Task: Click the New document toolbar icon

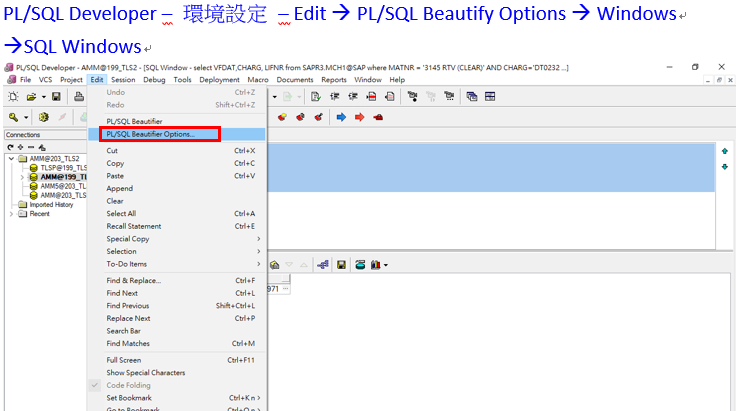Action: [x=13, y=97]
